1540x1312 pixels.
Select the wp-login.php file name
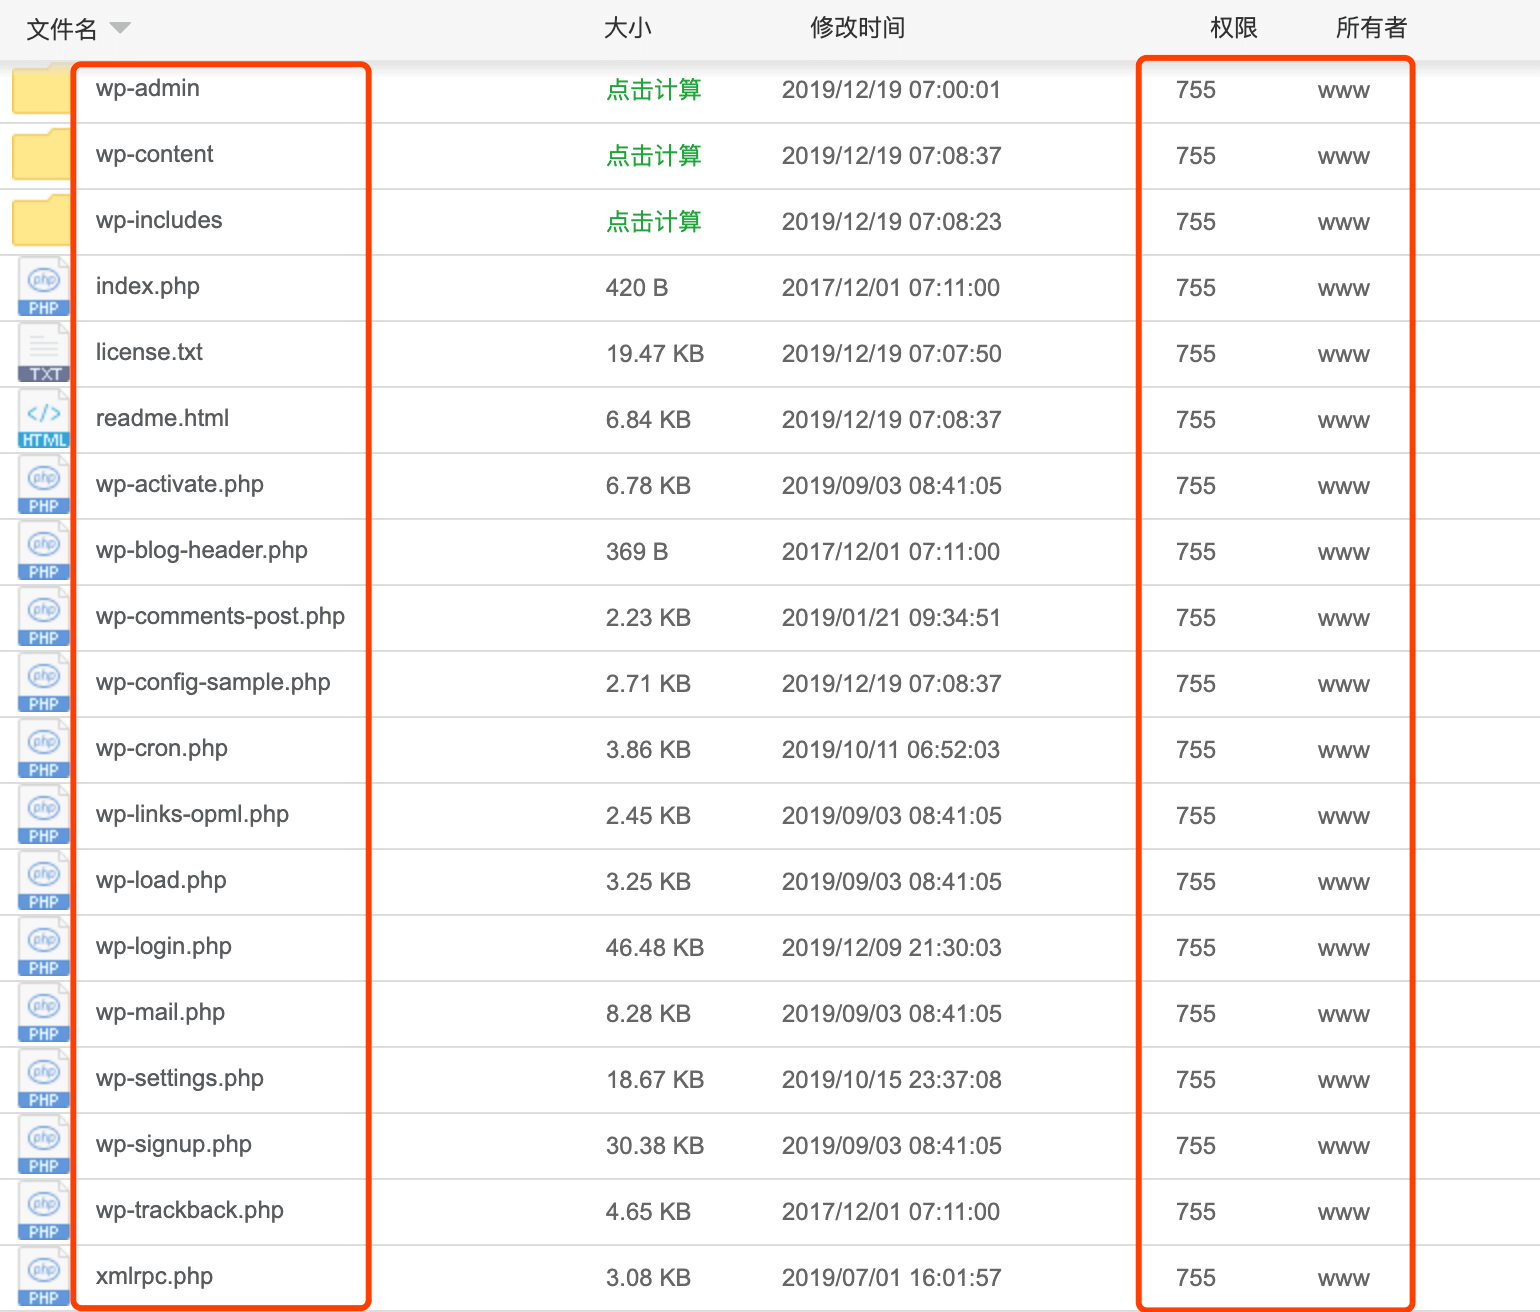[x=164, y=947]
